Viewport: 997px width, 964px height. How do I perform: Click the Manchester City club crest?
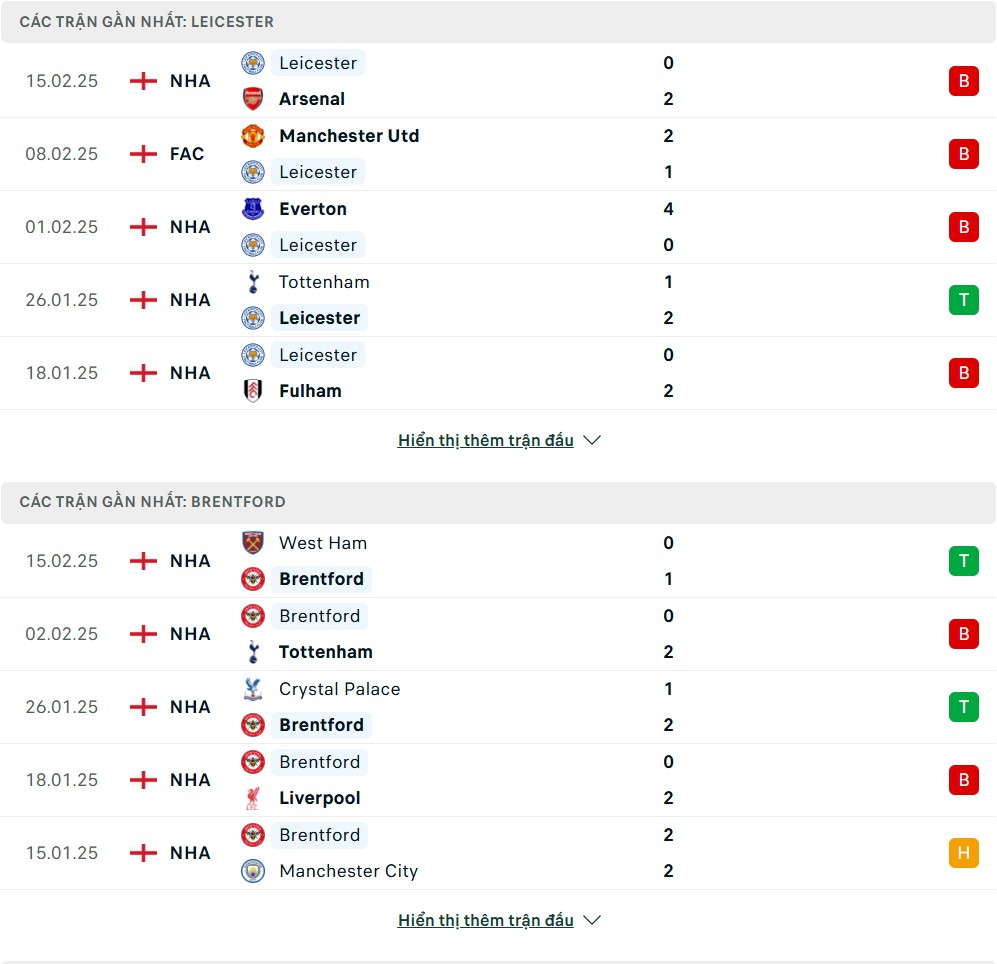tap(253, 871)
